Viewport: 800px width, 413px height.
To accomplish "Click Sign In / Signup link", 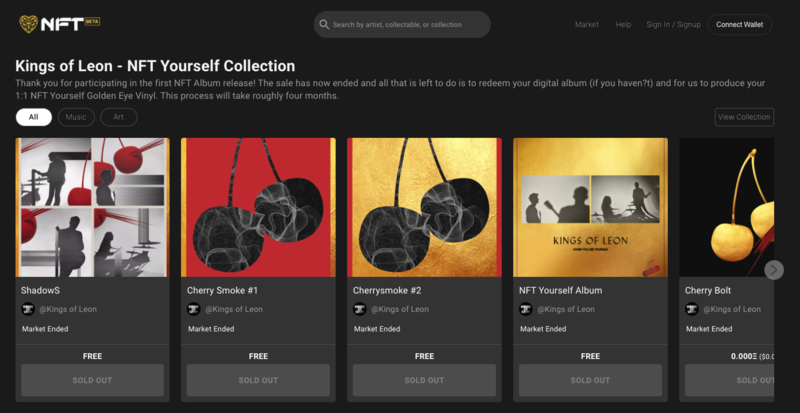I will pyautogui.click(x=672, y=24).
